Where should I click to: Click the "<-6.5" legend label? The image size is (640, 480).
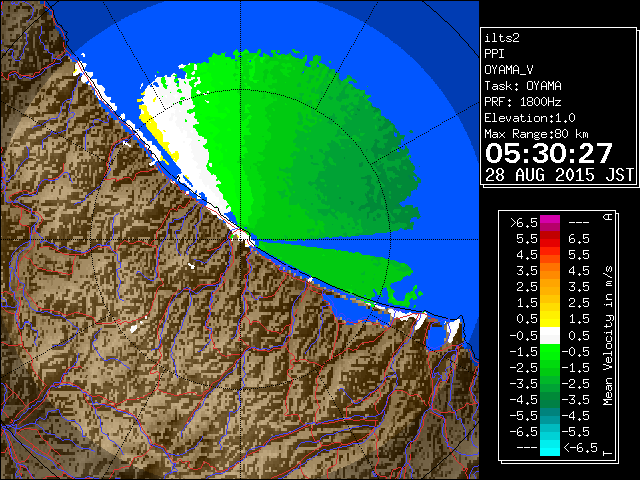(580, 448)
